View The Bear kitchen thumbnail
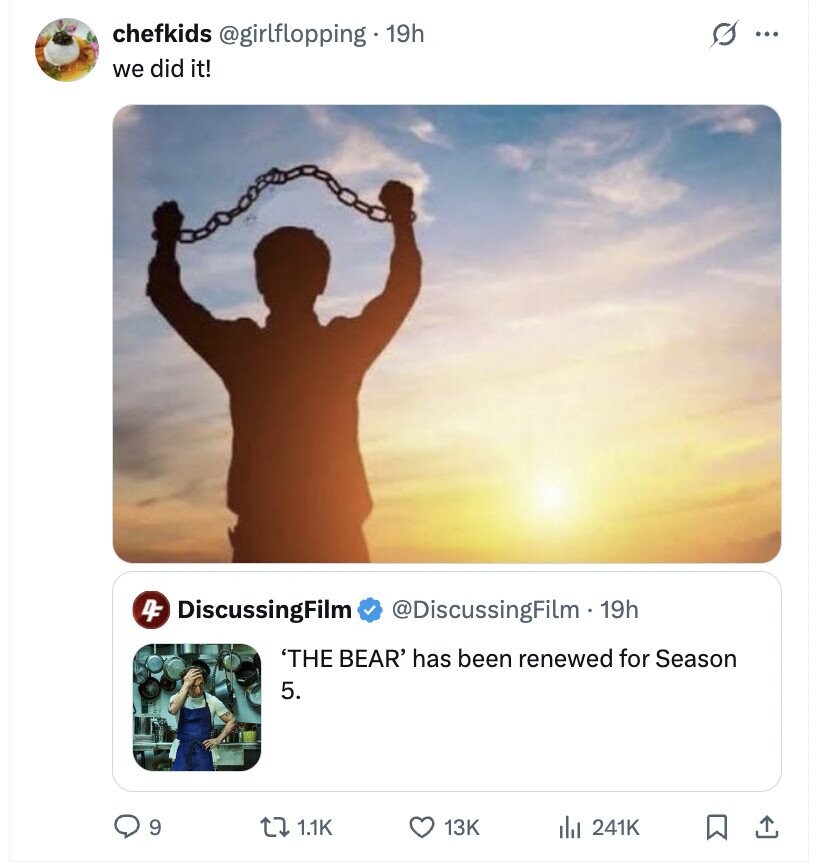This screenshot has width=826, height=862. (197, 707)
